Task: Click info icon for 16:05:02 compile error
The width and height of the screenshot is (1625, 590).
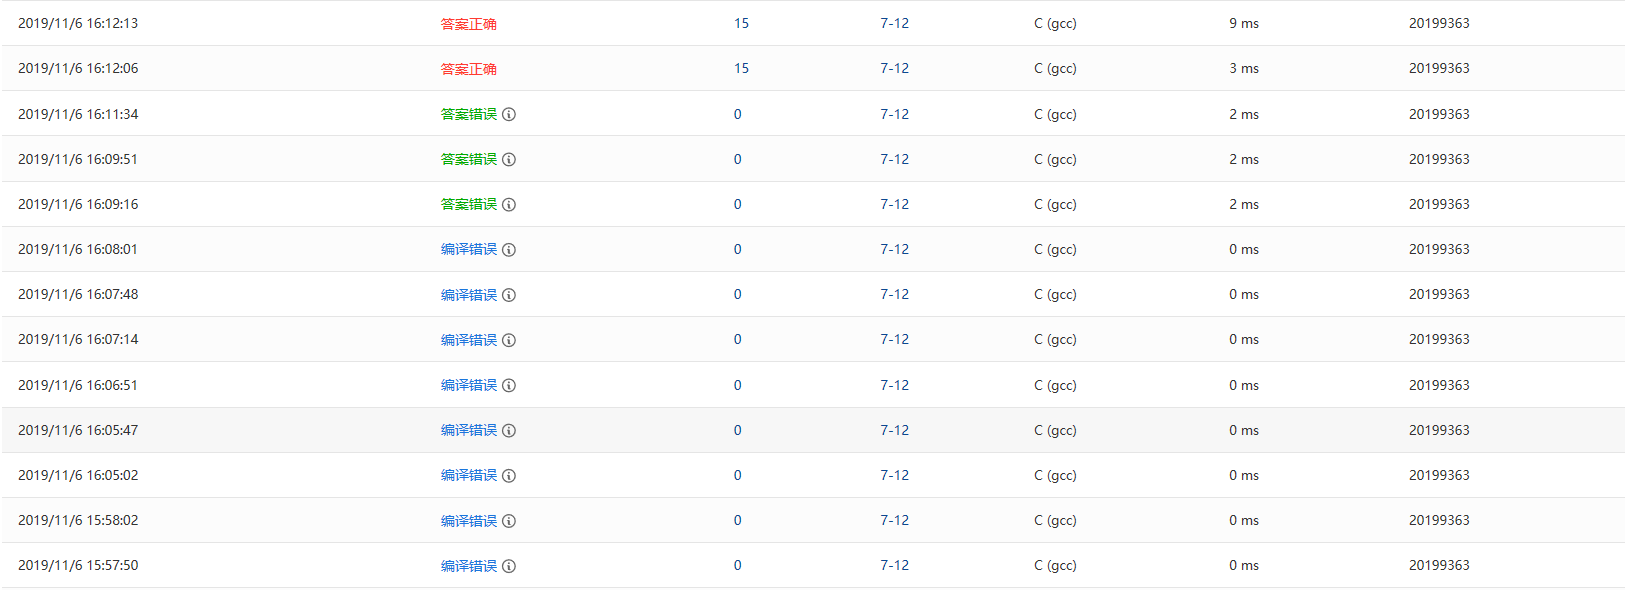Action: [509, 475]
